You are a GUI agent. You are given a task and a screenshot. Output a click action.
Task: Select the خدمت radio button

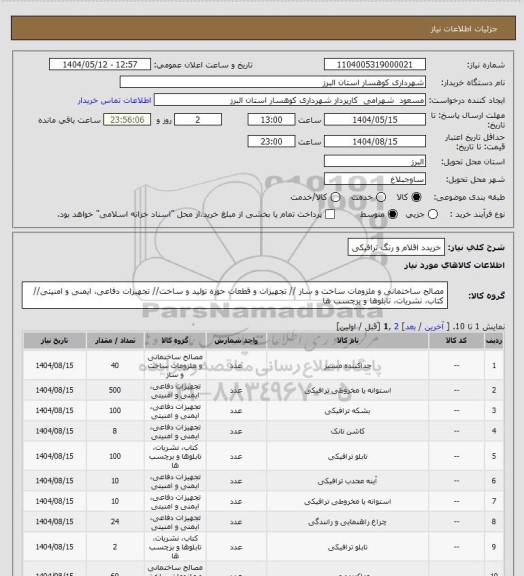click(381, 197)
